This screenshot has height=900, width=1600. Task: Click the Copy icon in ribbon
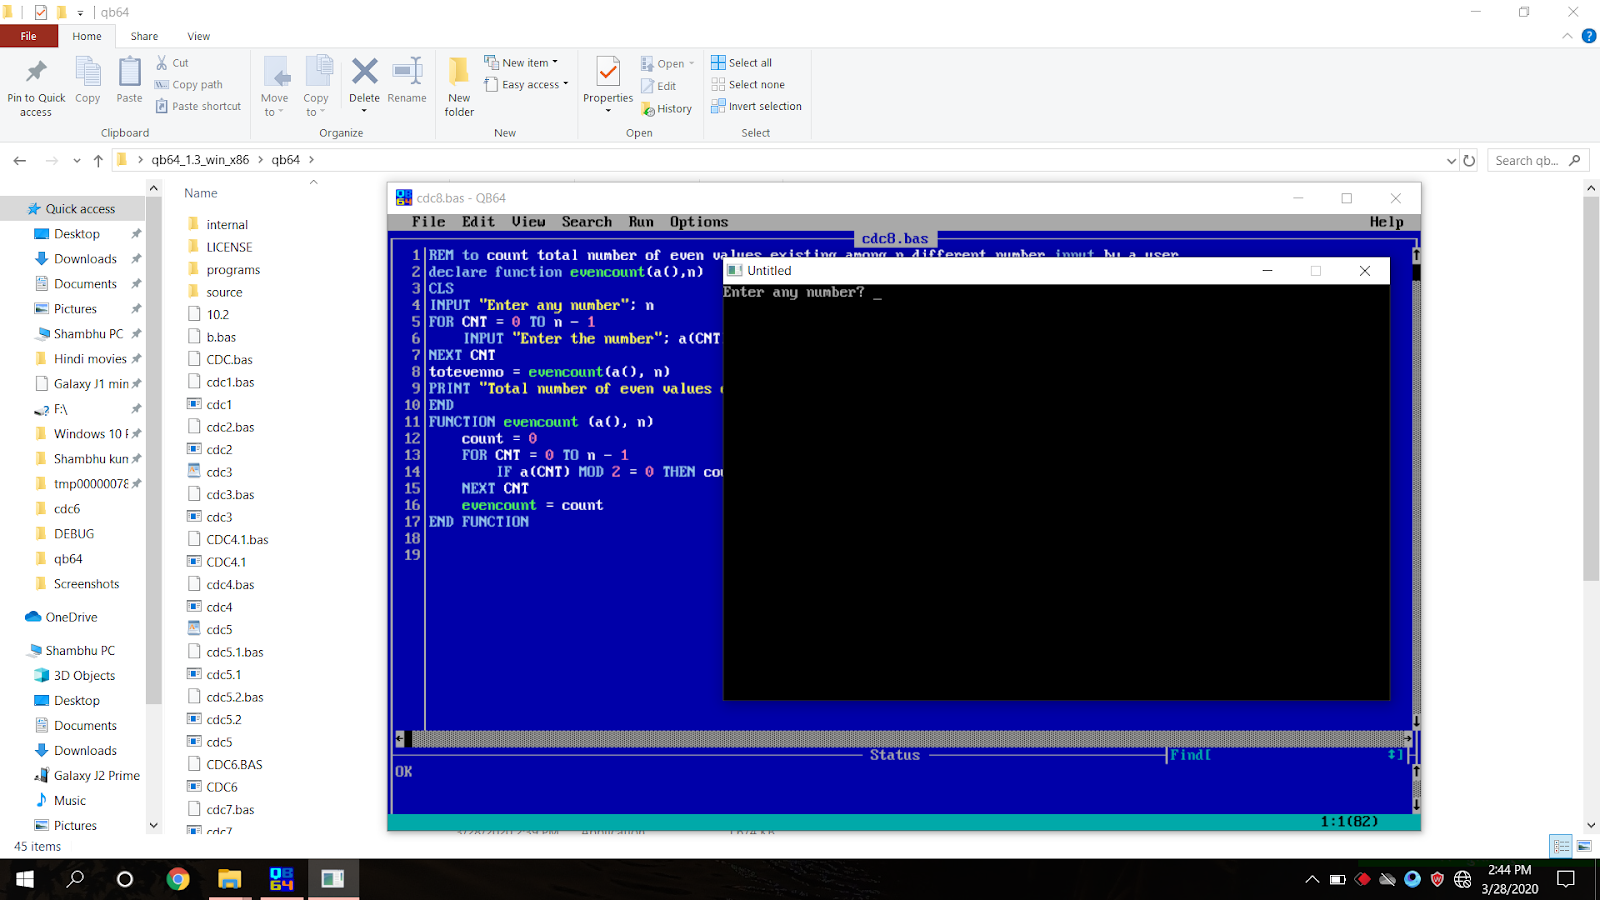pos(88,73)
